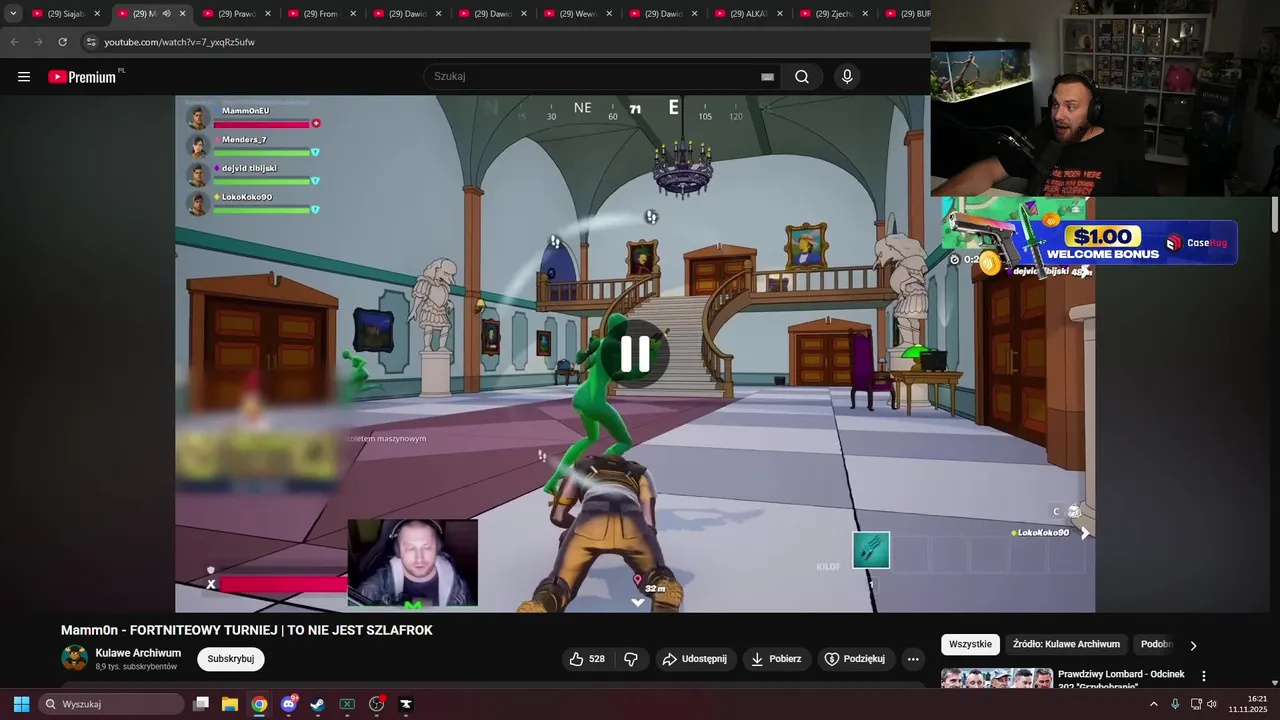Viewport: 1280px width, 720px height.
Task: Click the magnifier search button
Action: click(x=802, y=77)
